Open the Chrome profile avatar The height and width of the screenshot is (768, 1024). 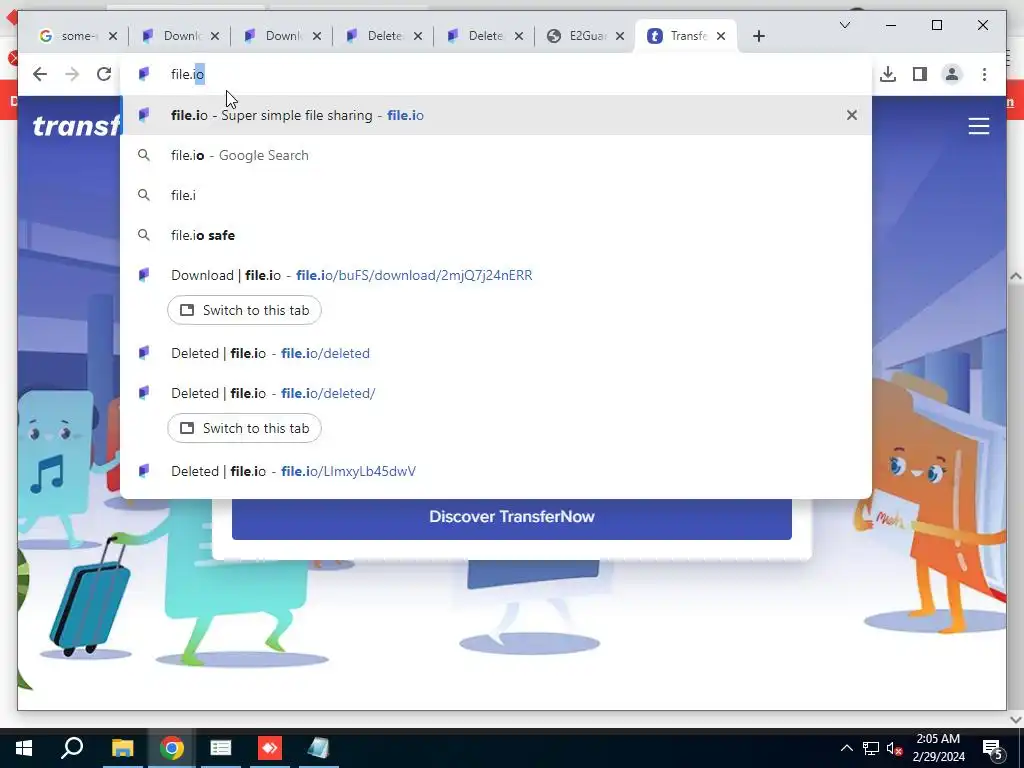click(x=952, y=74)
